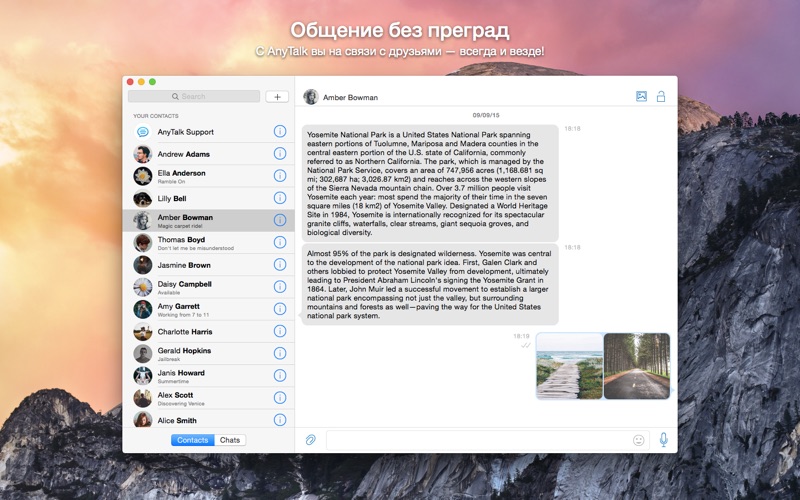
Task: Open shared media gallery icon in chat header
Action: point(641,96)
